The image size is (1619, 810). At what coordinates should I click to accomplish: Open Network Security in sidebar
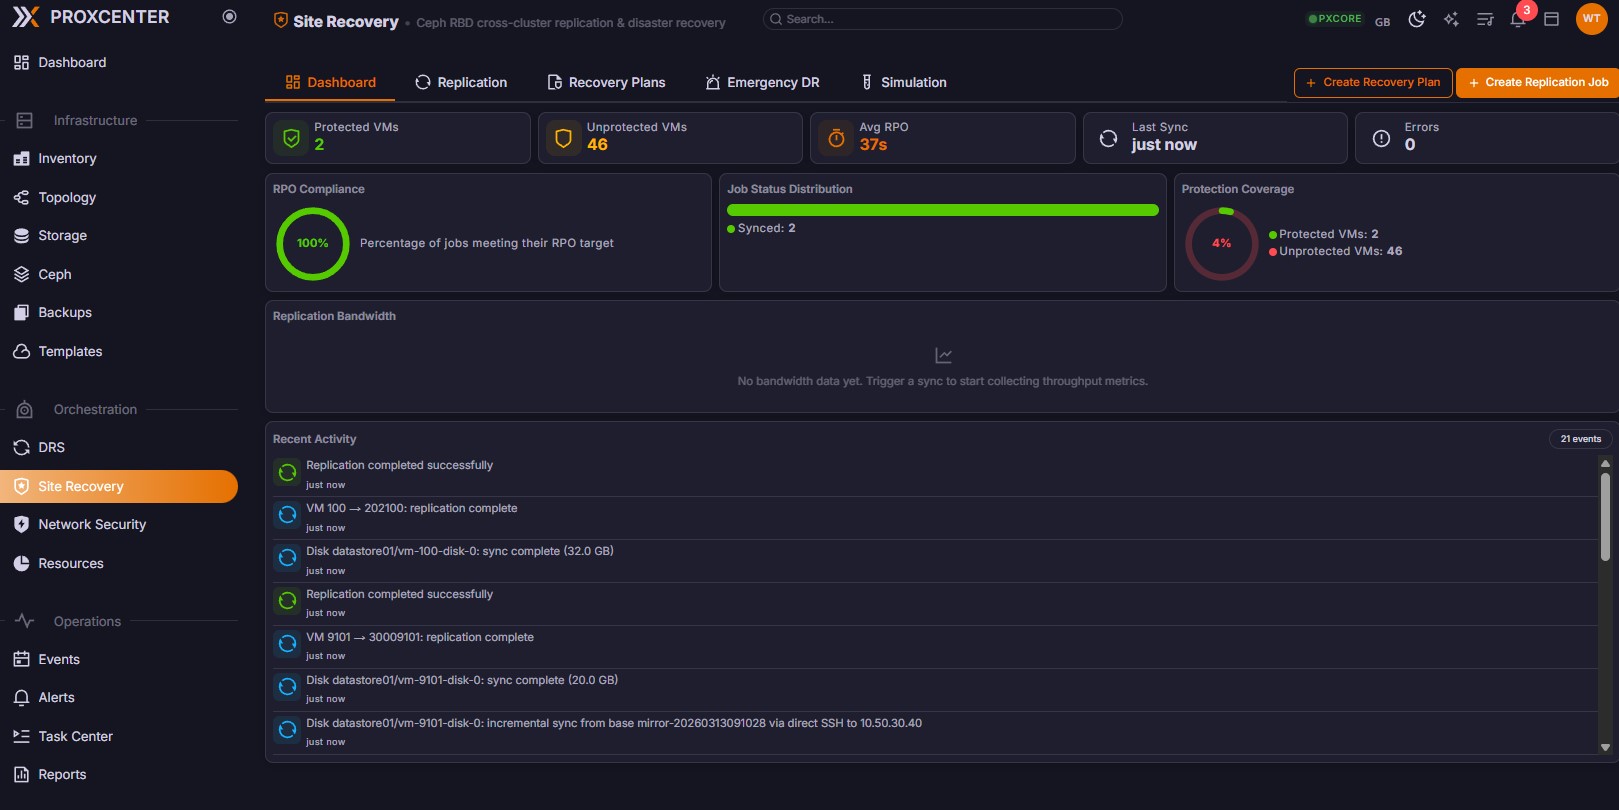92,524
